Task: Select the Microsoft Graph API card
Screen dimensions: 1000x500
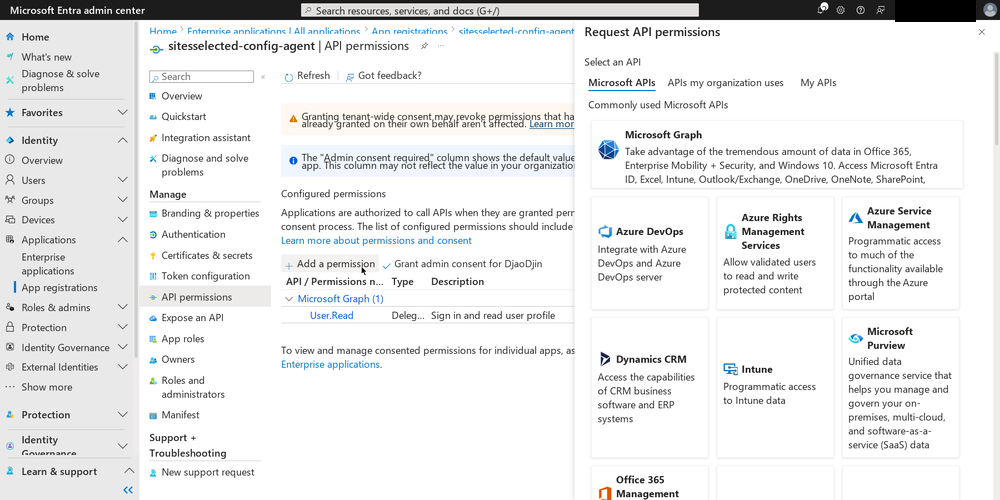Action: pyautogui.click(x=777, y=154)
